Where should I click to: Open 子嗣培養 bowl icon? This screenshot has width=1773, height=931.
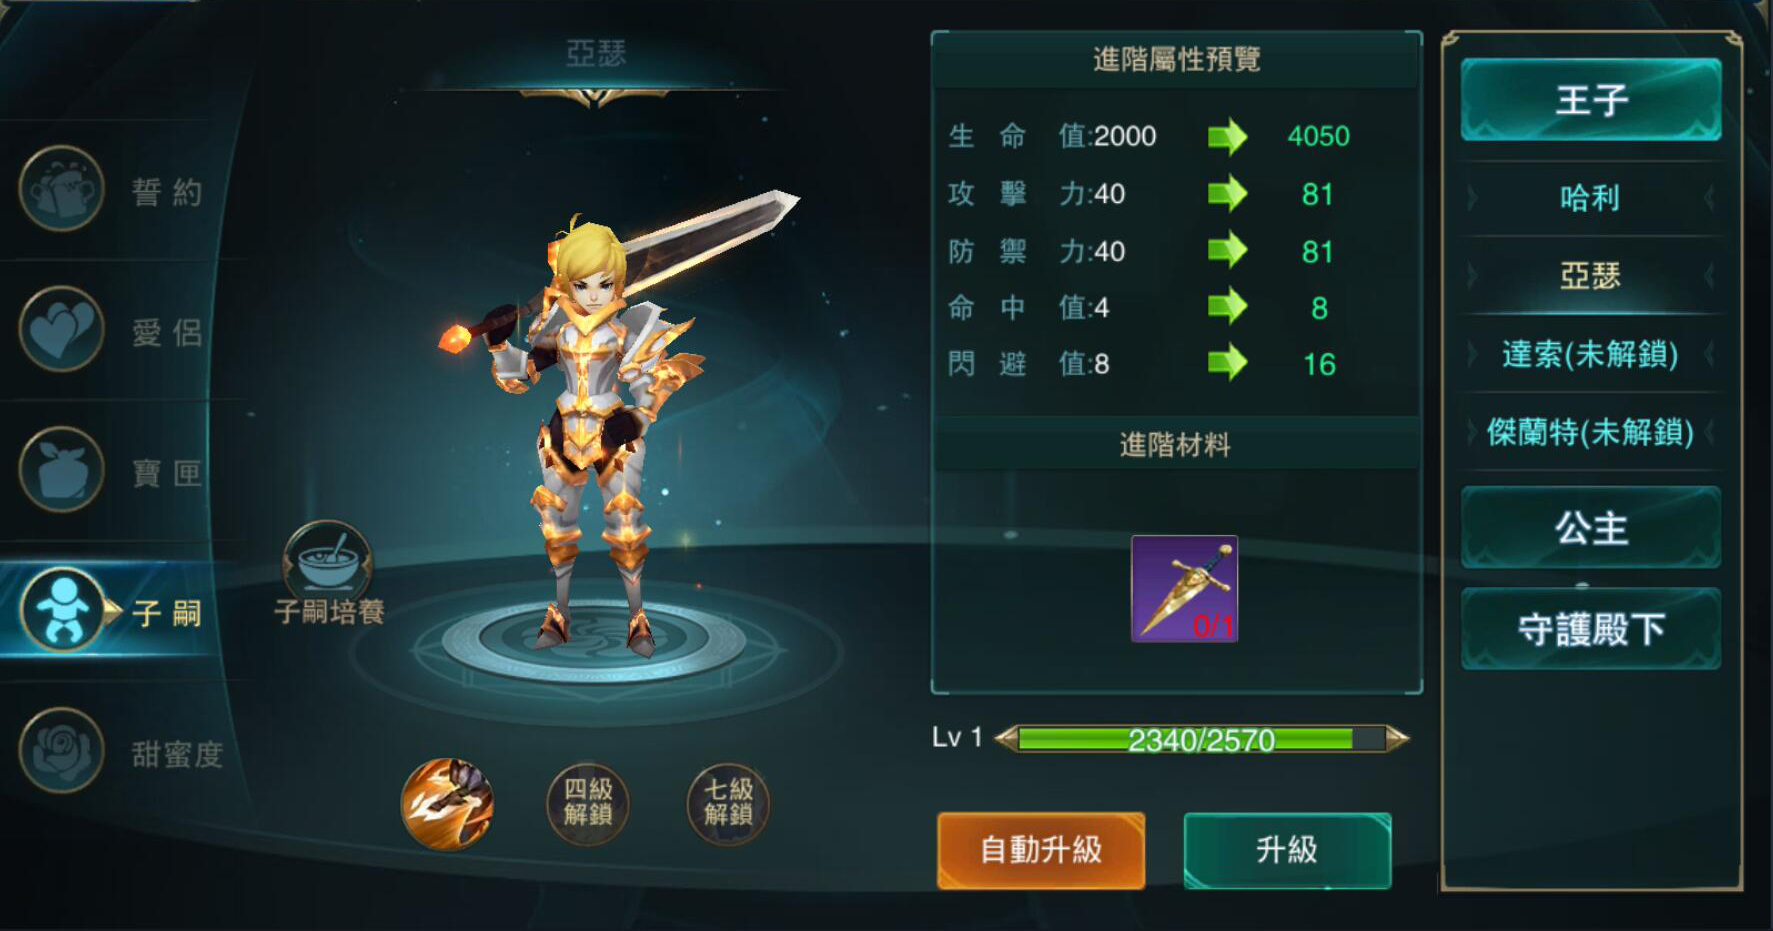[328, 563]
